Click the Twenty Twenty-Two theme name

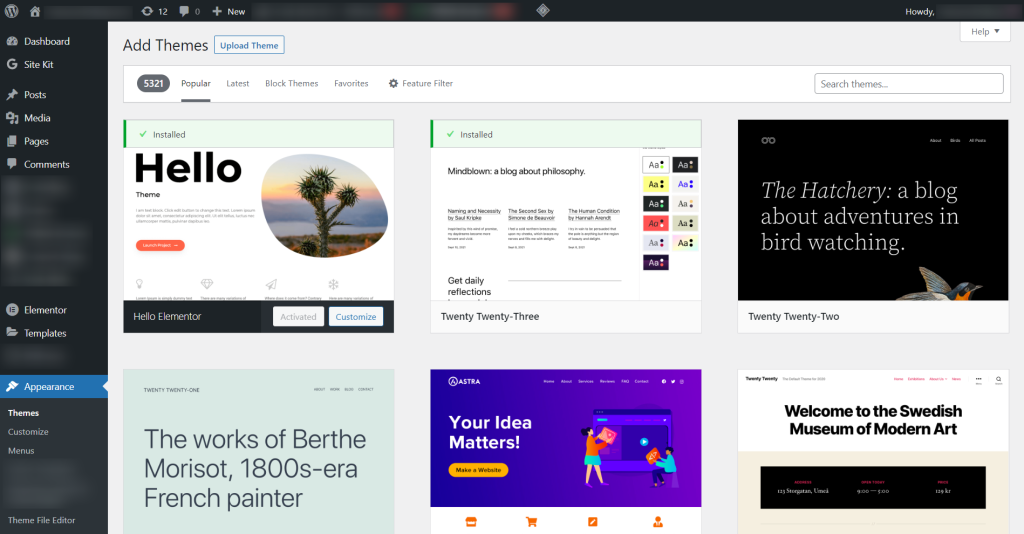[793, 317]
